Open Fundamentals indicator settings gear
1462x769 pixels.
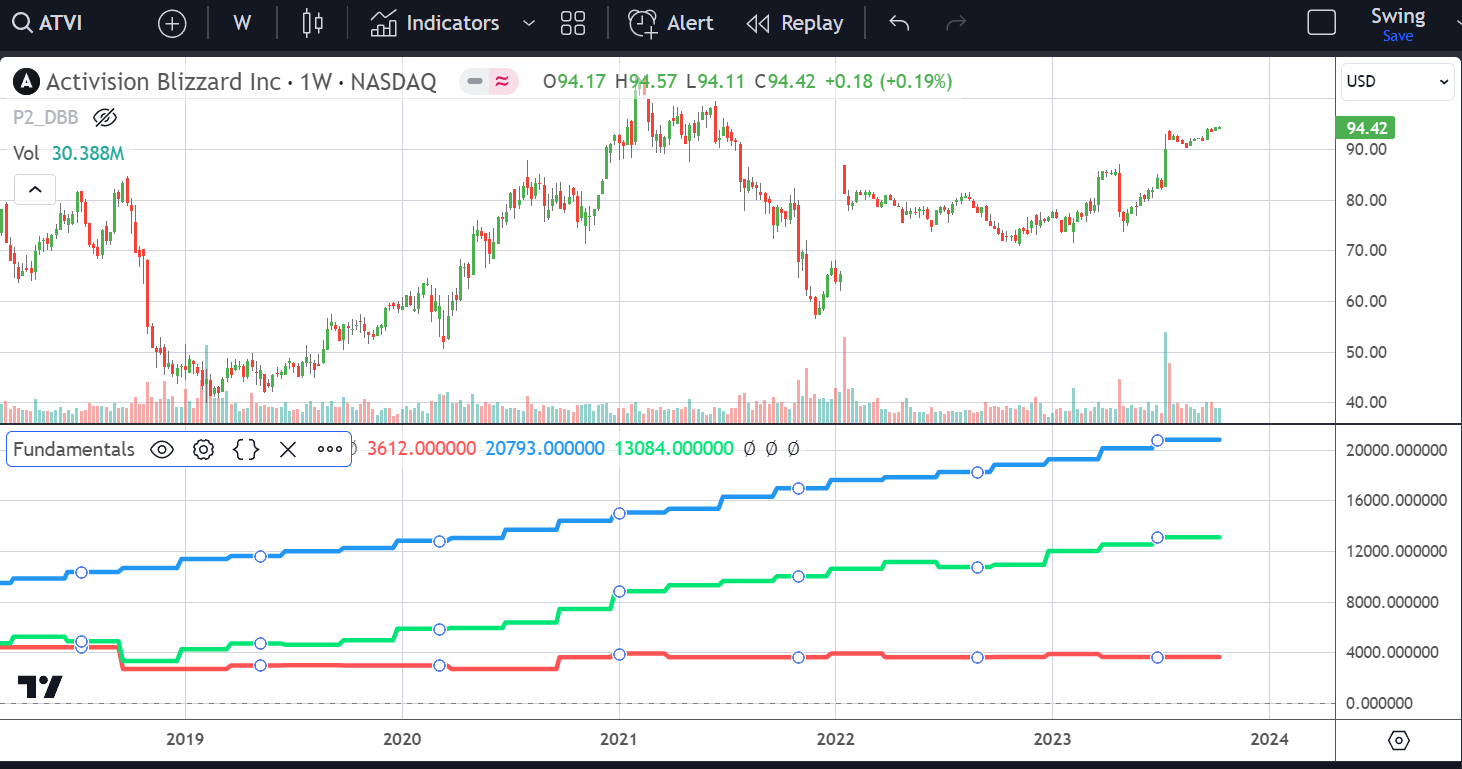(203, 449)
